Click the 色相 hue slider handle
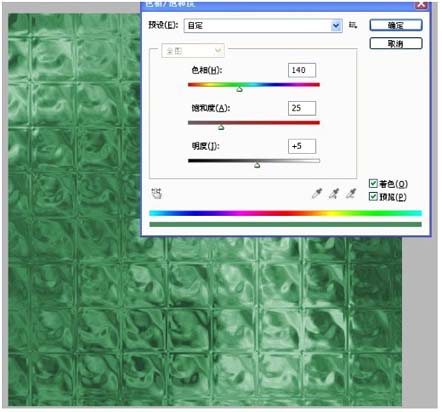 pos(239,89)
